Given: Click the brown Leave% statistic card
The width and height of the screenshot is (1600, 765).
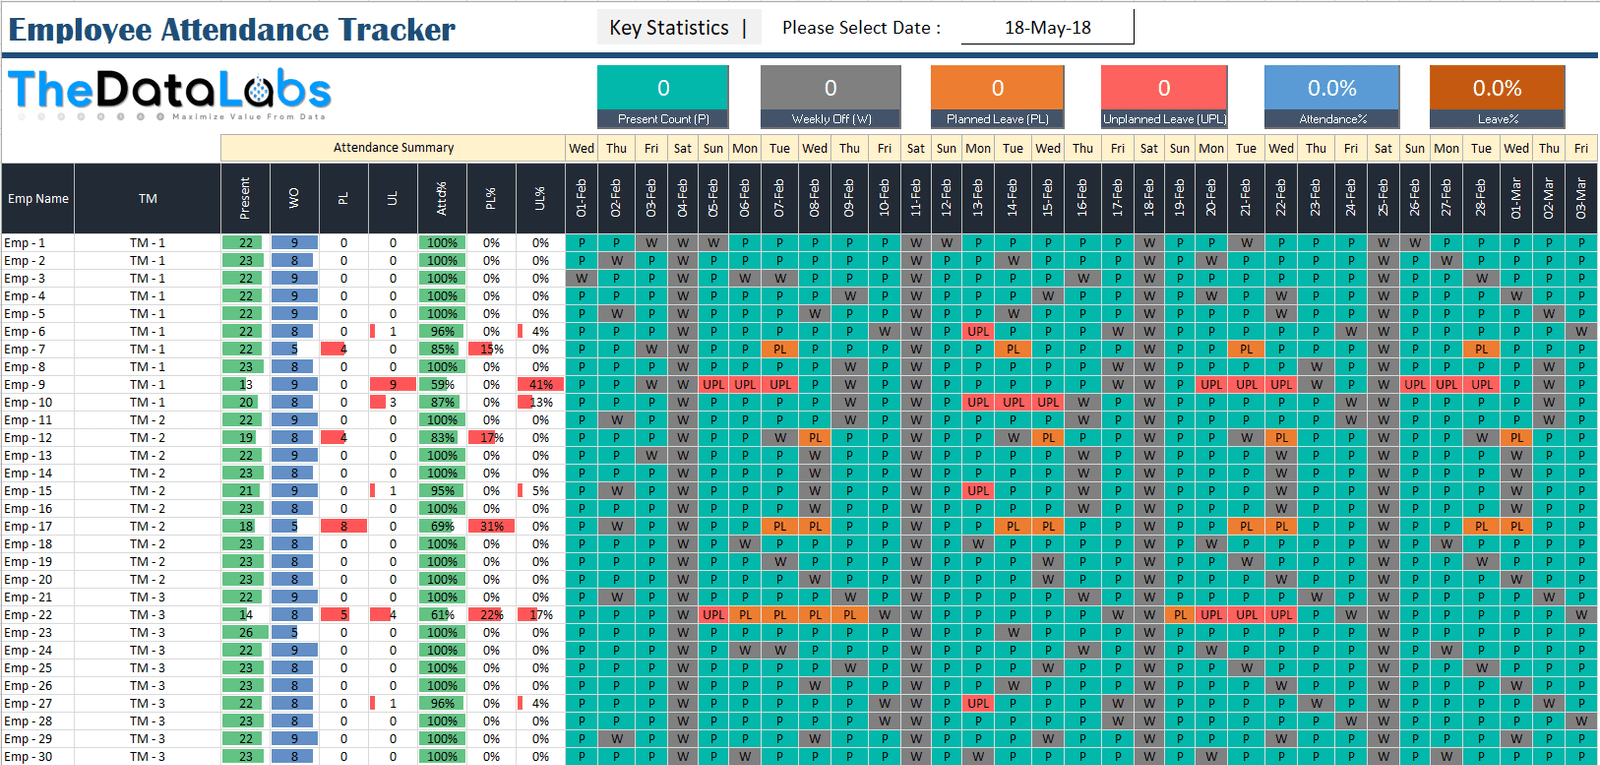Looking at the screenshot, I should click(1497, 97).
